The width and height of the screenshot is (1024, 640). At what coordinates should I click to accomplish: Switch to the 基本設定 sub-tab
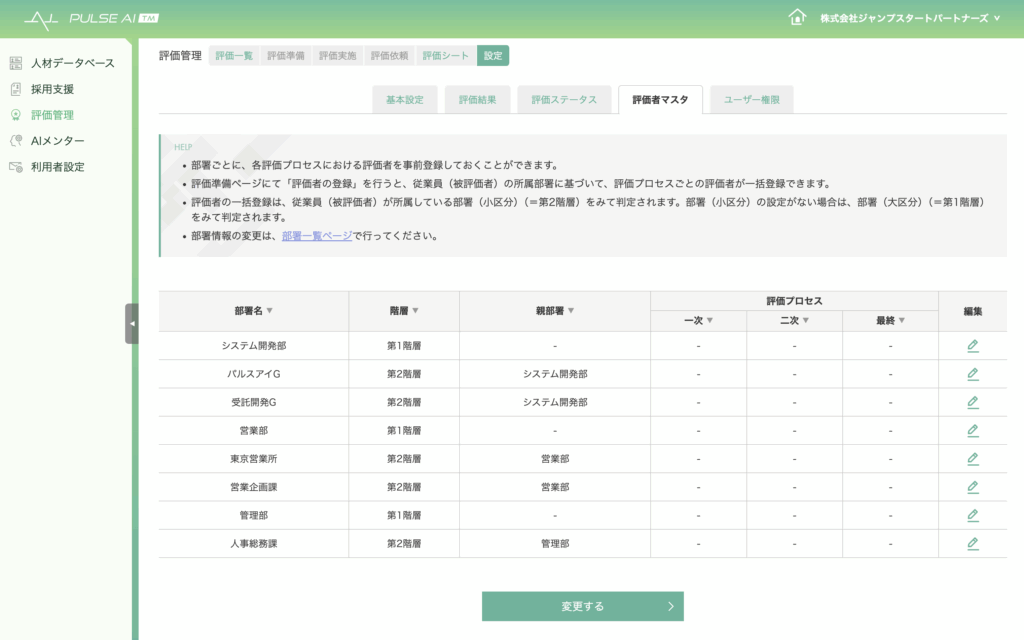405,100
